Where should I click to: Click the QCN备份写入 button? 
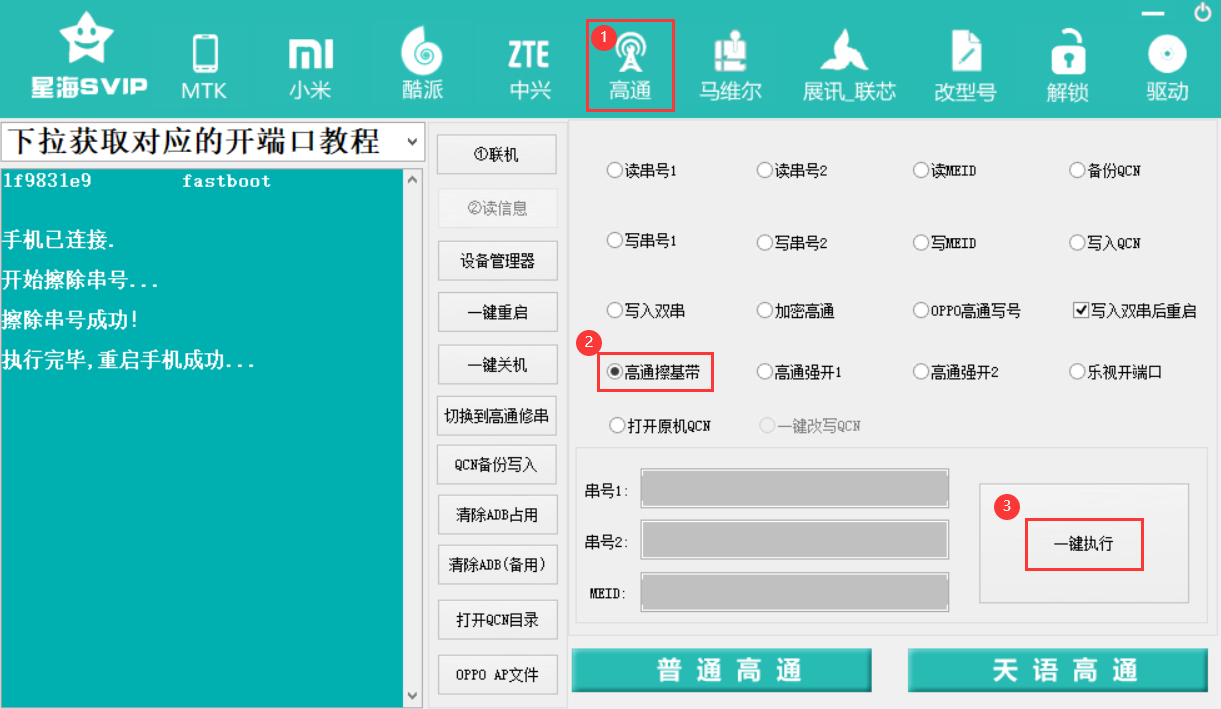[x=497, y=465]
